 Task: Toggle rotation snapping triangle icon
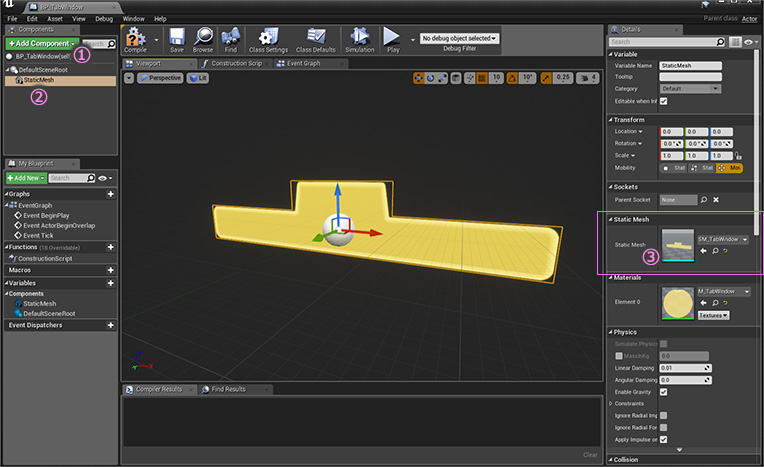pos(512,78)
